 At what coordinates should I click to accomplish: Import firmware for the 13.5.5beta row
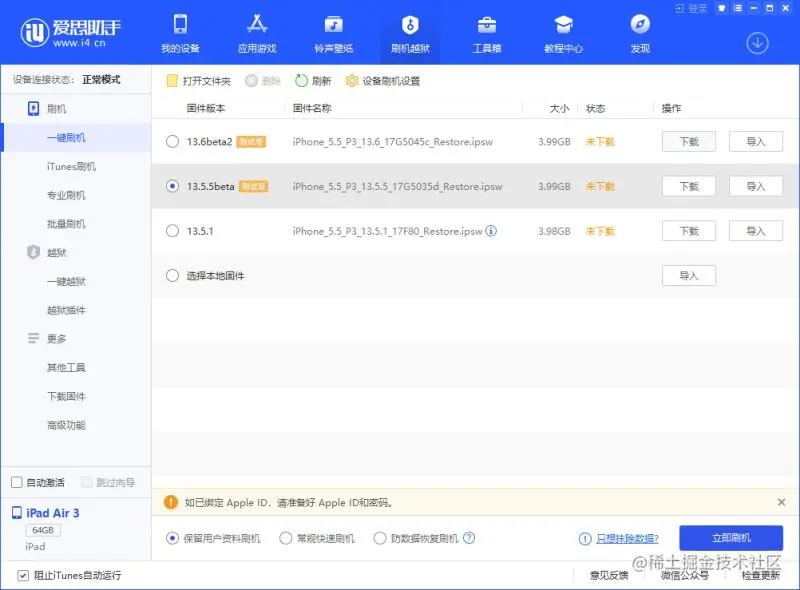tap(756, 186)
